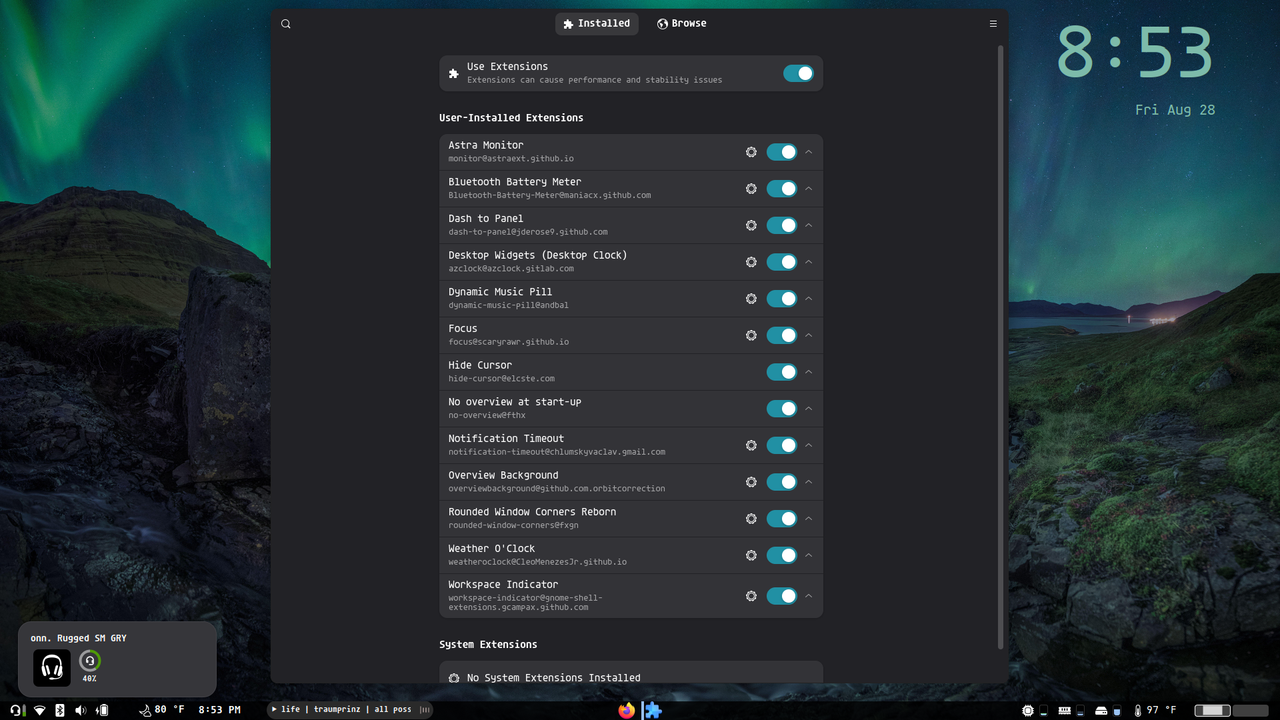This screenshot has width=1280, height=720.
Task: Switch to the Installed tab
Action: tap(597, 24)
